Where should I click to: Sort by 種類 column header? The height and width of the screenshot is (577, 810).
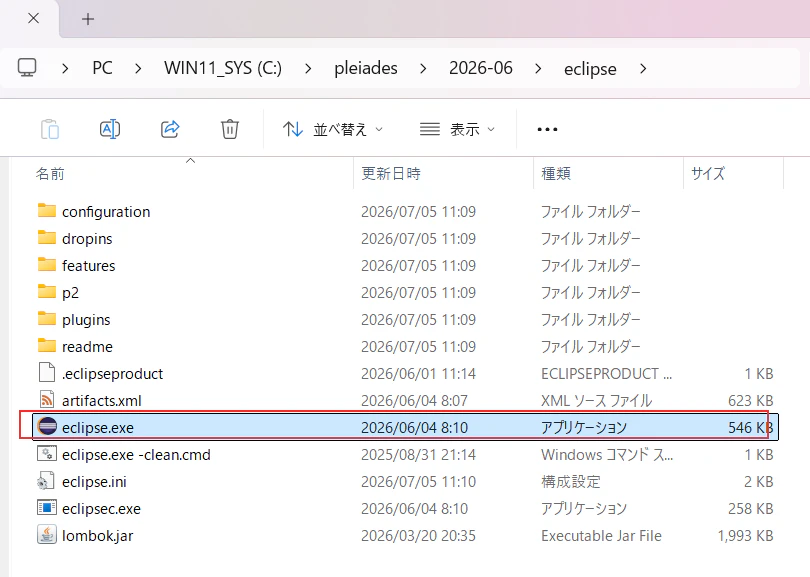[x=556, y=174]
